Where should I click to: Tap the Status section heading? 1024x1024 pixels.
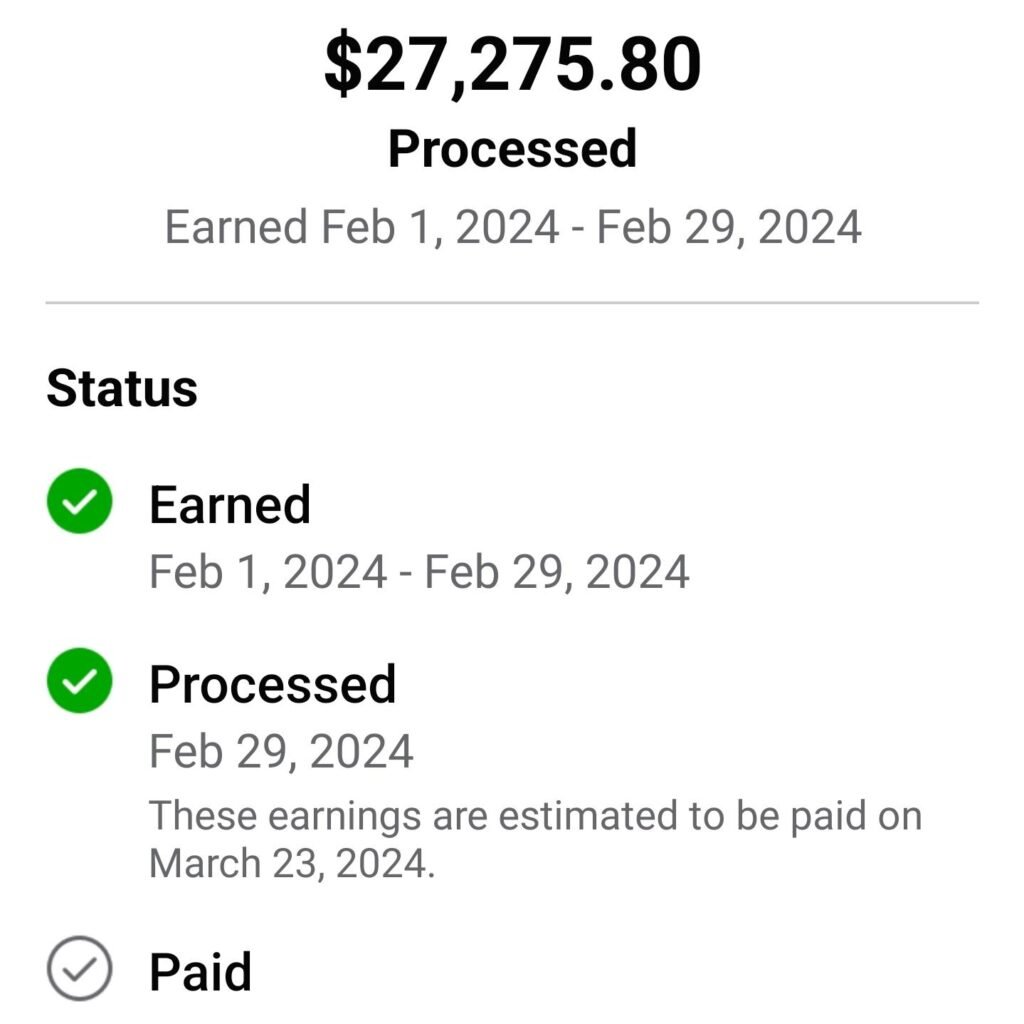[x=122, y=387]
